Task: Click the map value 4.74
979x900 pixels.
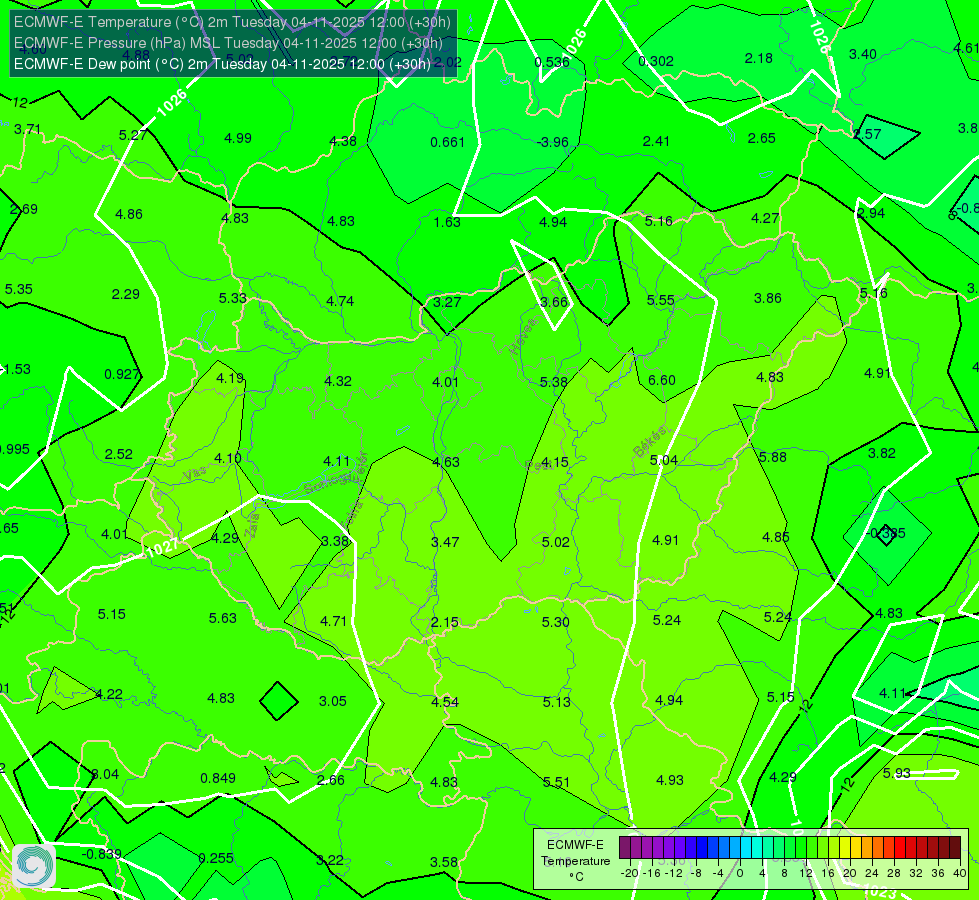Action: click(340, 301)
